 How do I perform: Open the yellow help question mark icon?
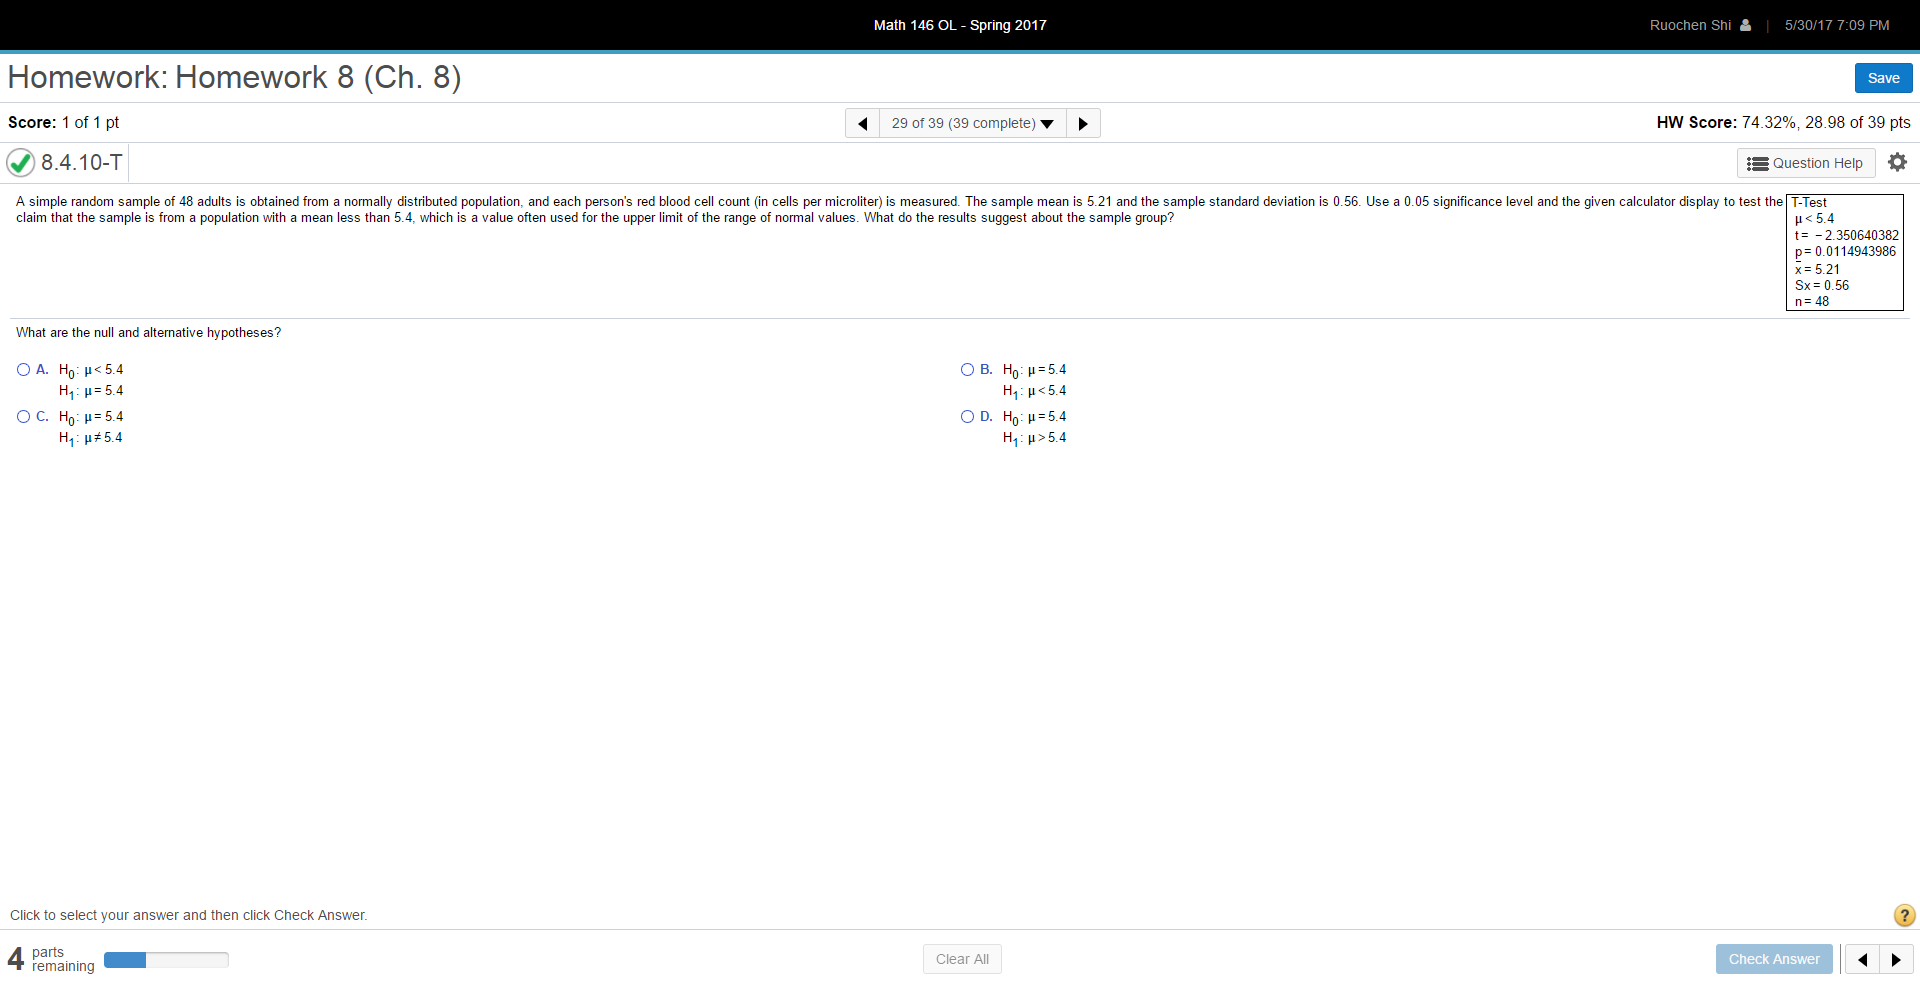click(1903, 915)
